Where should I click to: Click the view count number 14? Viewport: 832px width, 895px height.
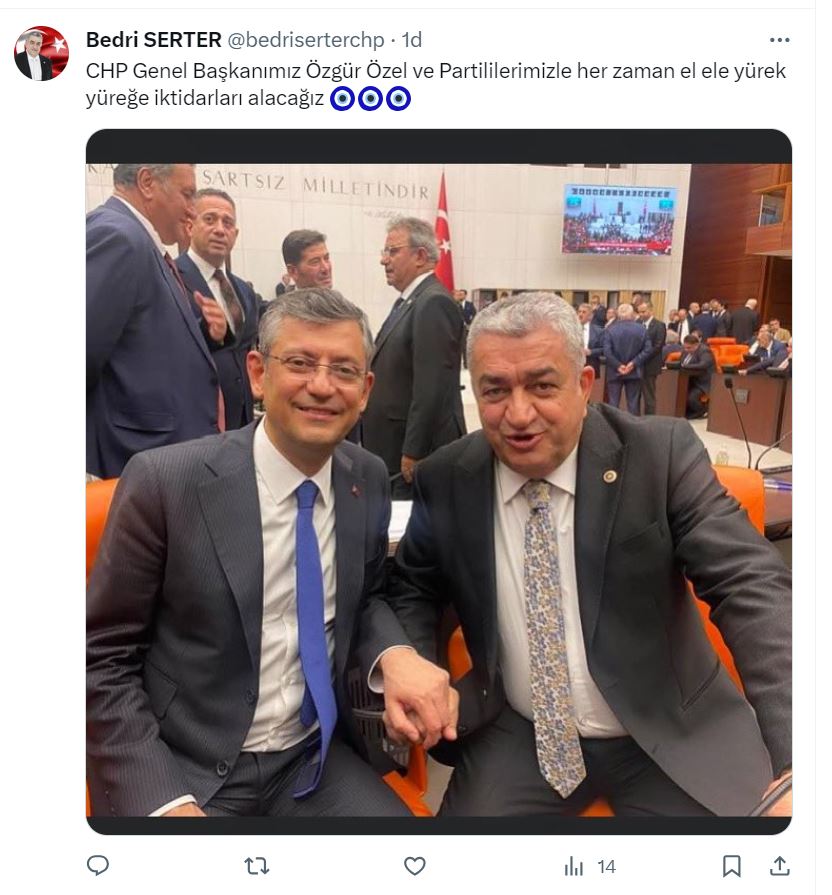607,867
